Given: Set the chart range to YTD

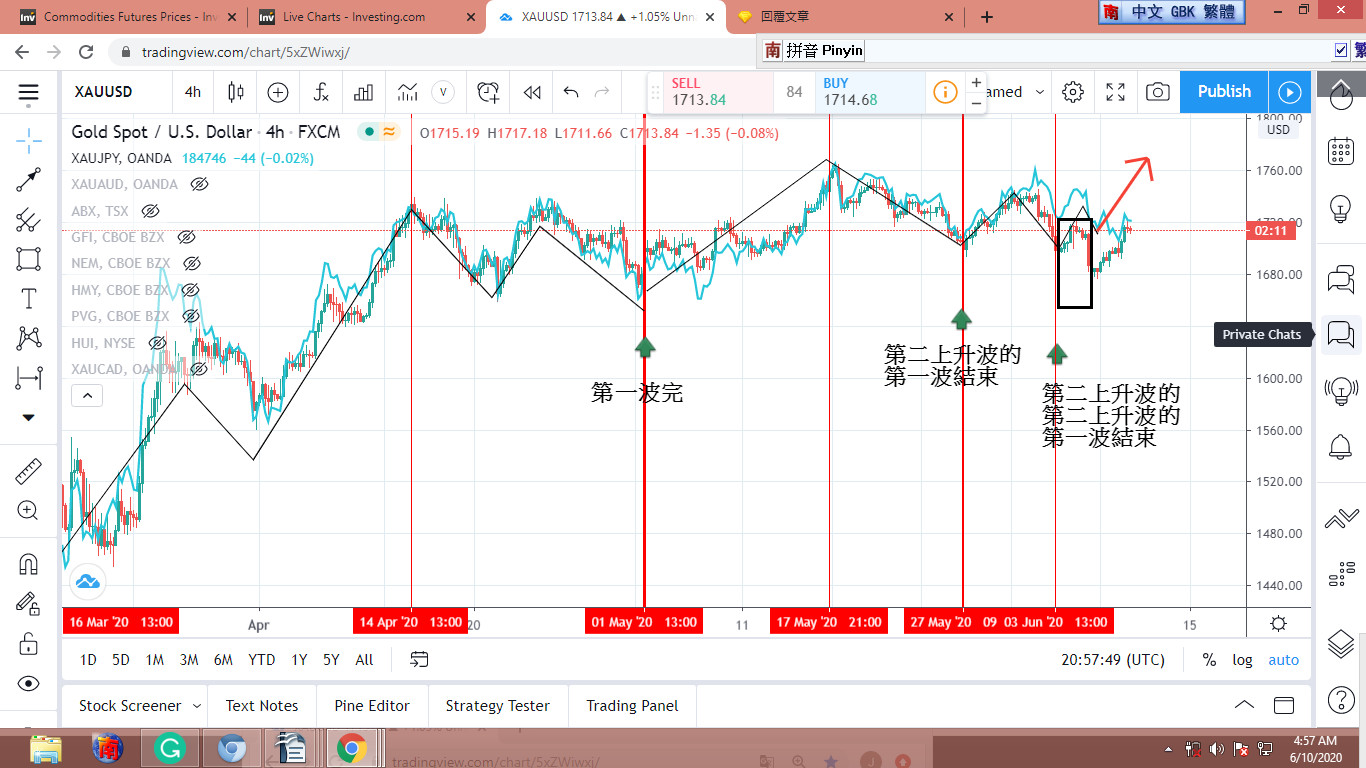Looking at the screenshot, I should click(261, 660).
